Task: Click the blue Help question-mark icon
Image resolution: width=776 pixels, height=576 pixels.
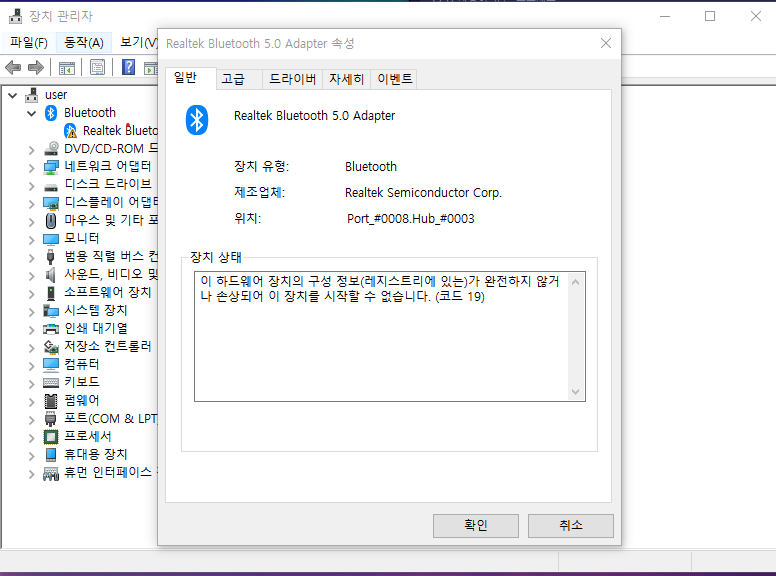Action: 129,67
